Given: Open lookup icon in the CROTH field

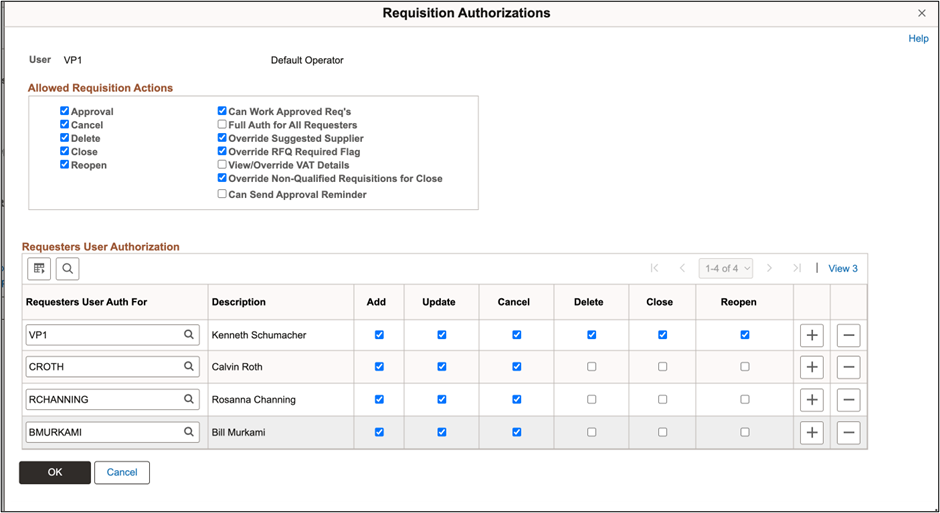Looking at the screenshot, I should point(189,367).
